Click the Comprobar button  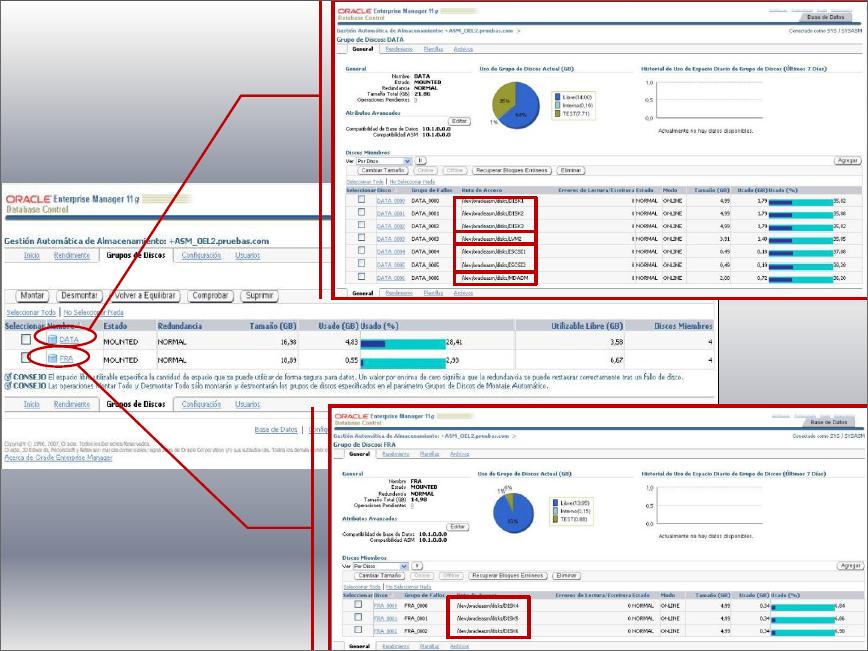pos(210,296)
